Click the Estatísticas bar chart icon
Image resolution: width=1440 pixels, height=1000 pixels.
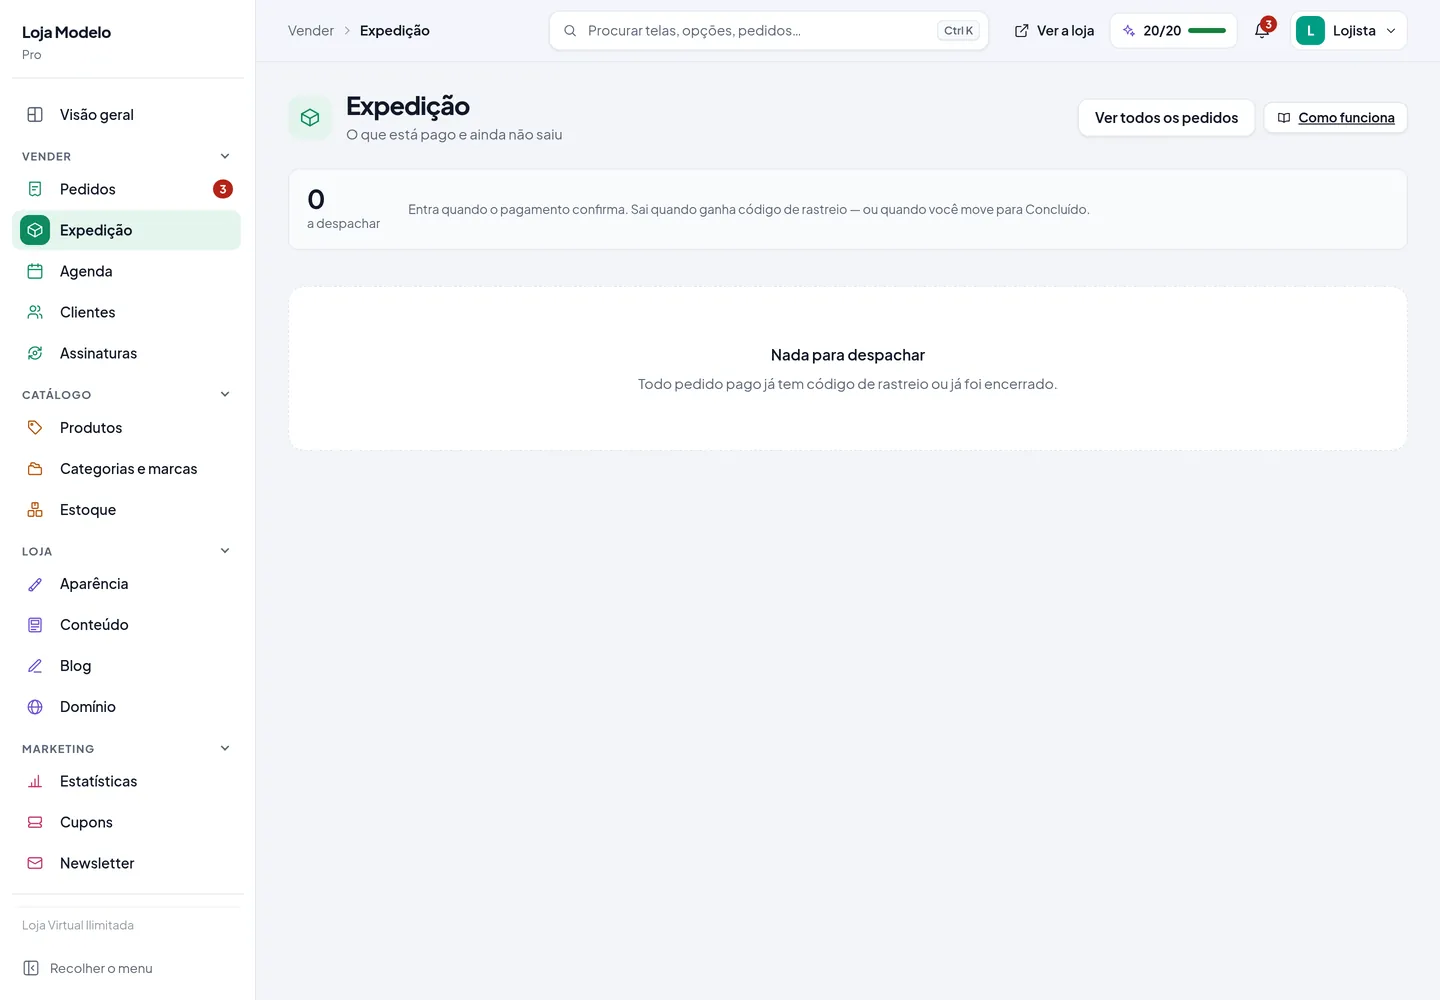click(x=35, y=781)
